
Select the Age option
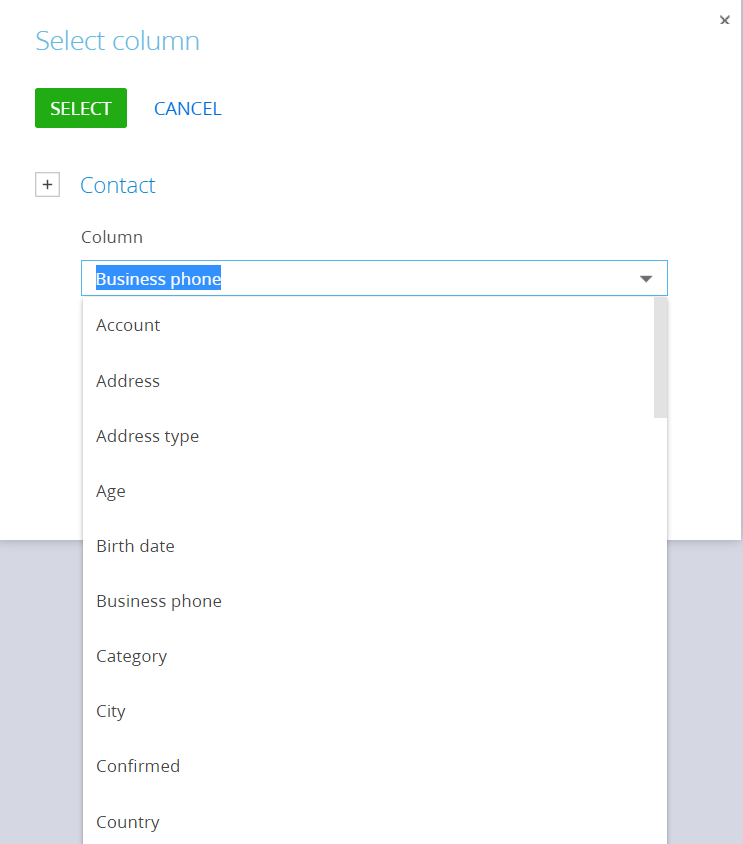pyautogui.click(x=368, y=491)
